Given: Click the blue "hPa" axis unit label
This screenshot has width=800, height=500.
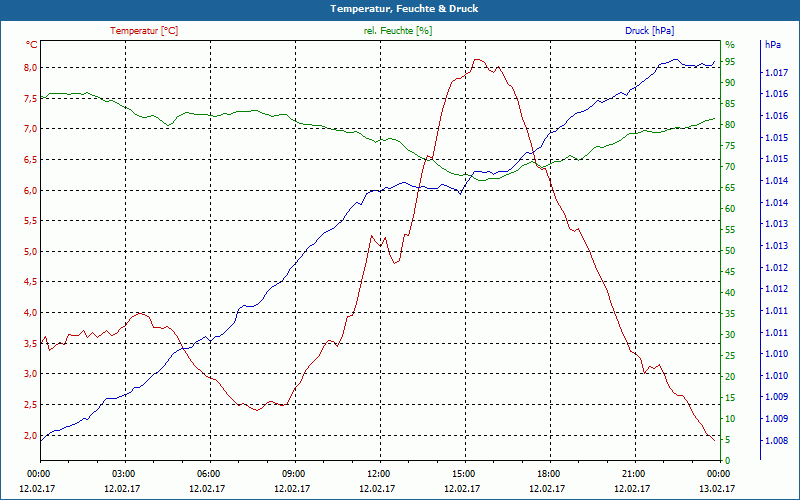Looking at the screenshot, I should pos(773,45).
